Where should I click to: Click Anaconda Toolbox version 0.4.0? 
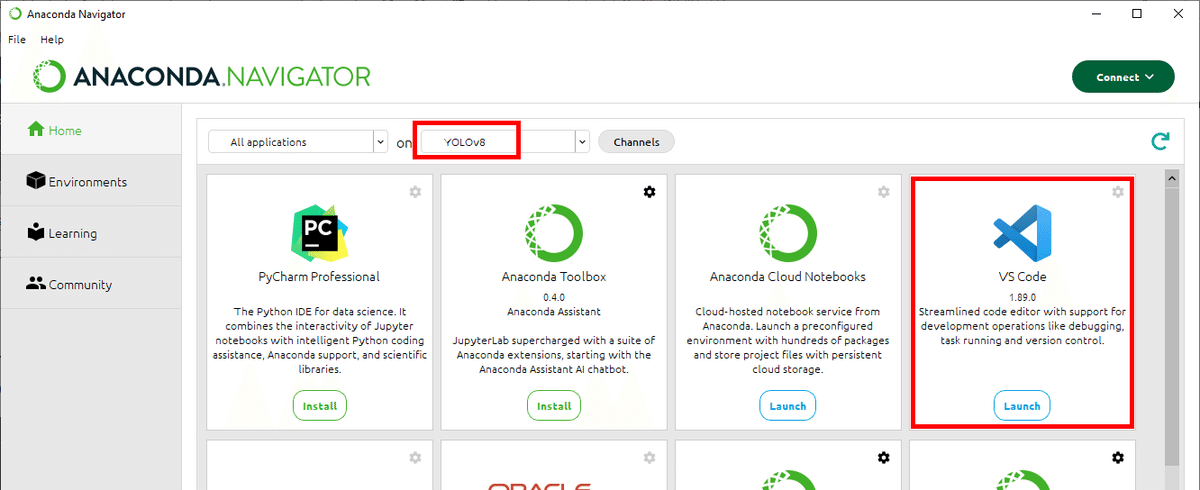[554, 297]
